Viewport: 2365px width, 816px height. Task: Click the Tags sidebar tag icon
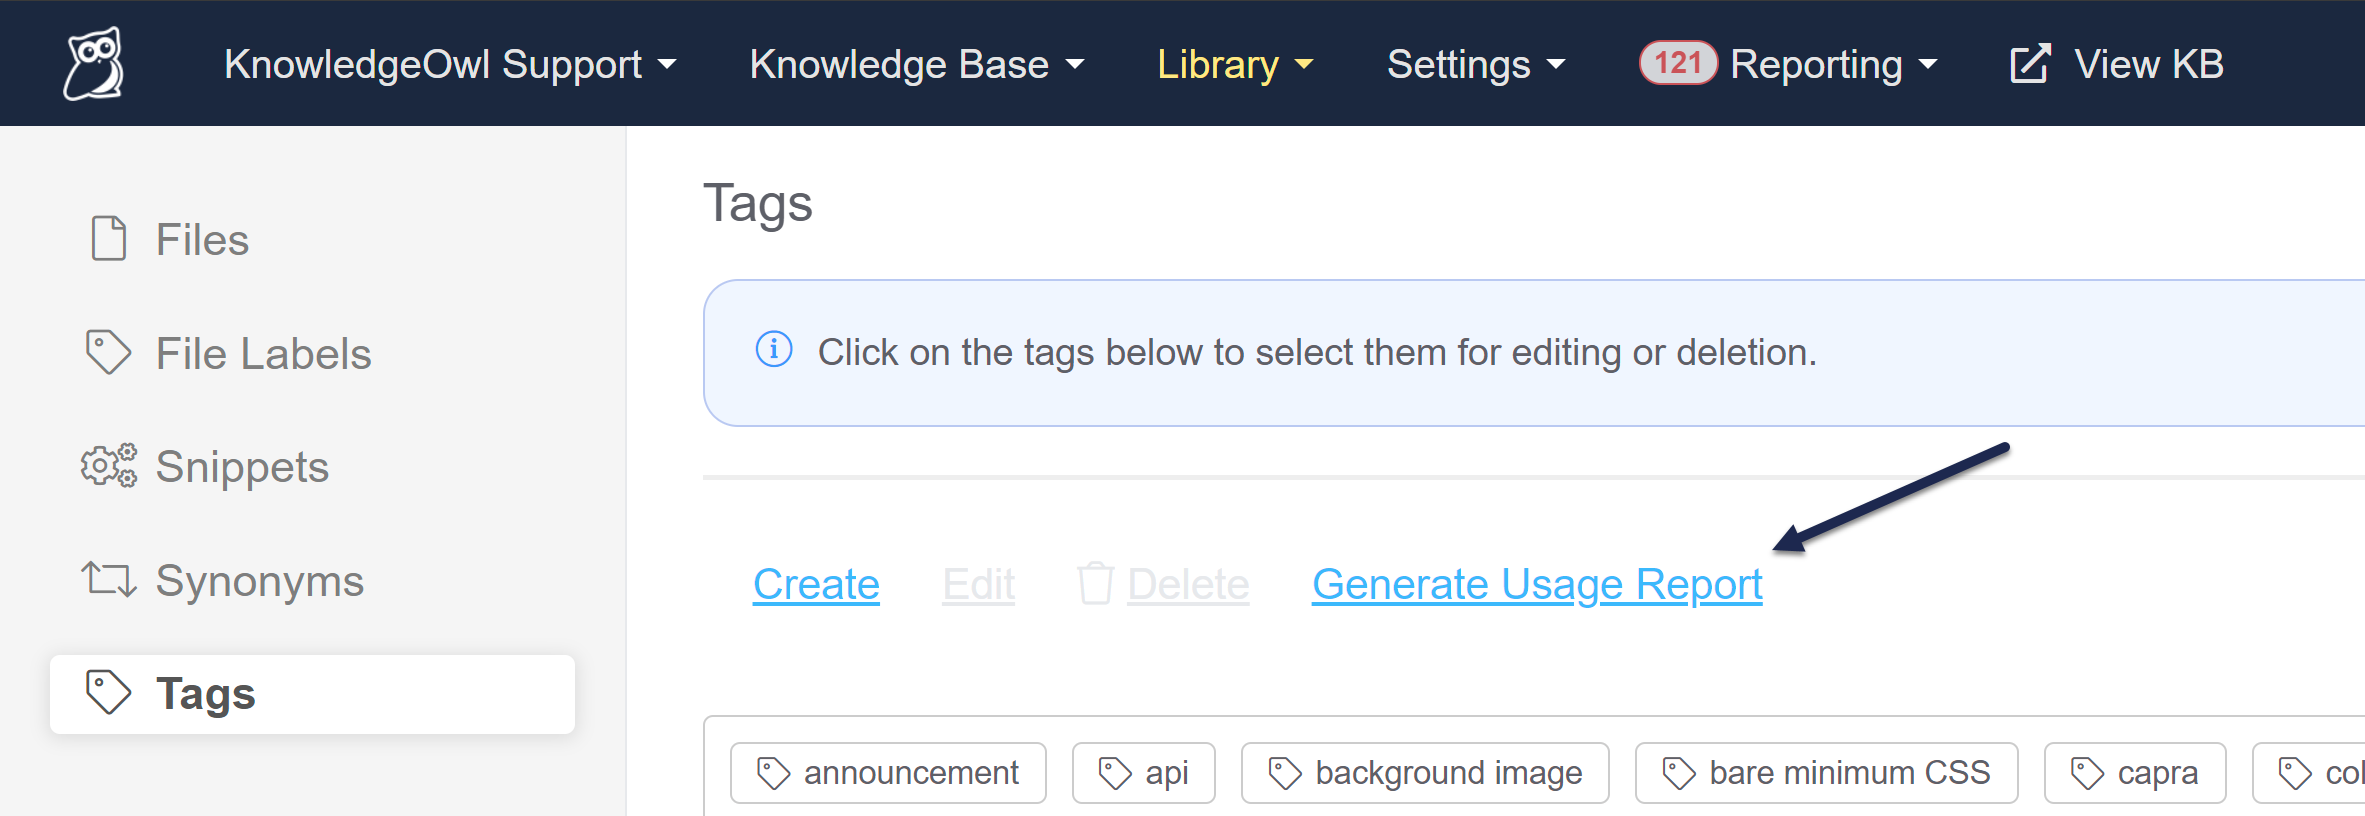click(x=108, y=693)
